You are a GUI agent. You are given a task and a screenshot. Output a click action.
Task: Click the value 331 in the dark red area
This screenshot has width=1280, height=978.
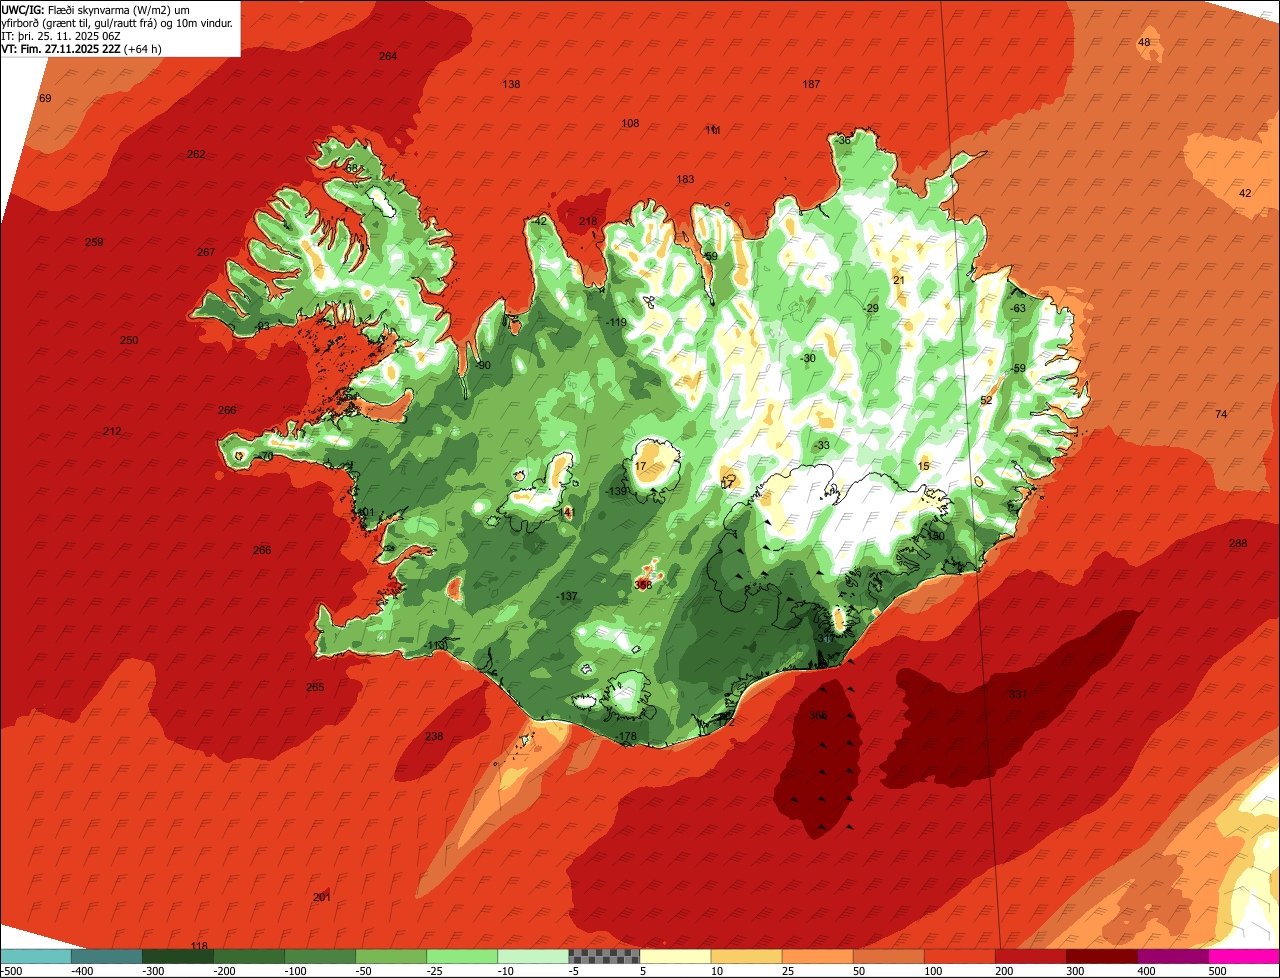point(1018,694)
